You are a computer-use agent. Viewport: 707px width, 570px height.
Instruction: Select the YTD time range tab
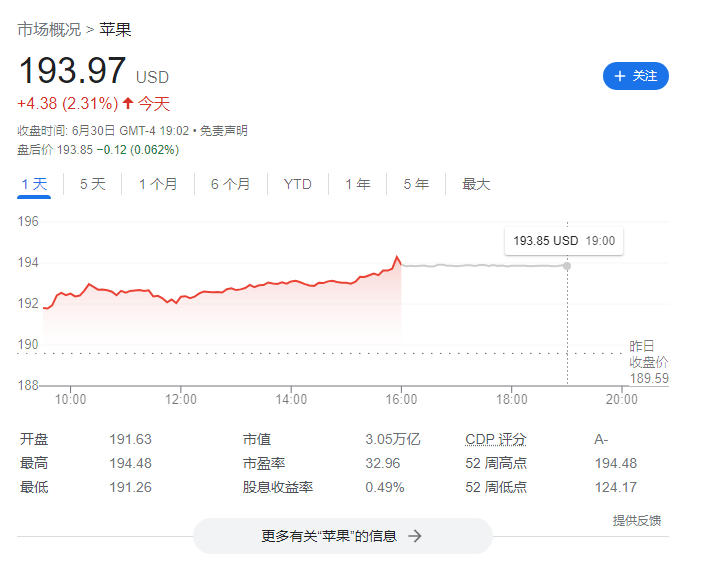pyautogui.click(x=298, y=184)
